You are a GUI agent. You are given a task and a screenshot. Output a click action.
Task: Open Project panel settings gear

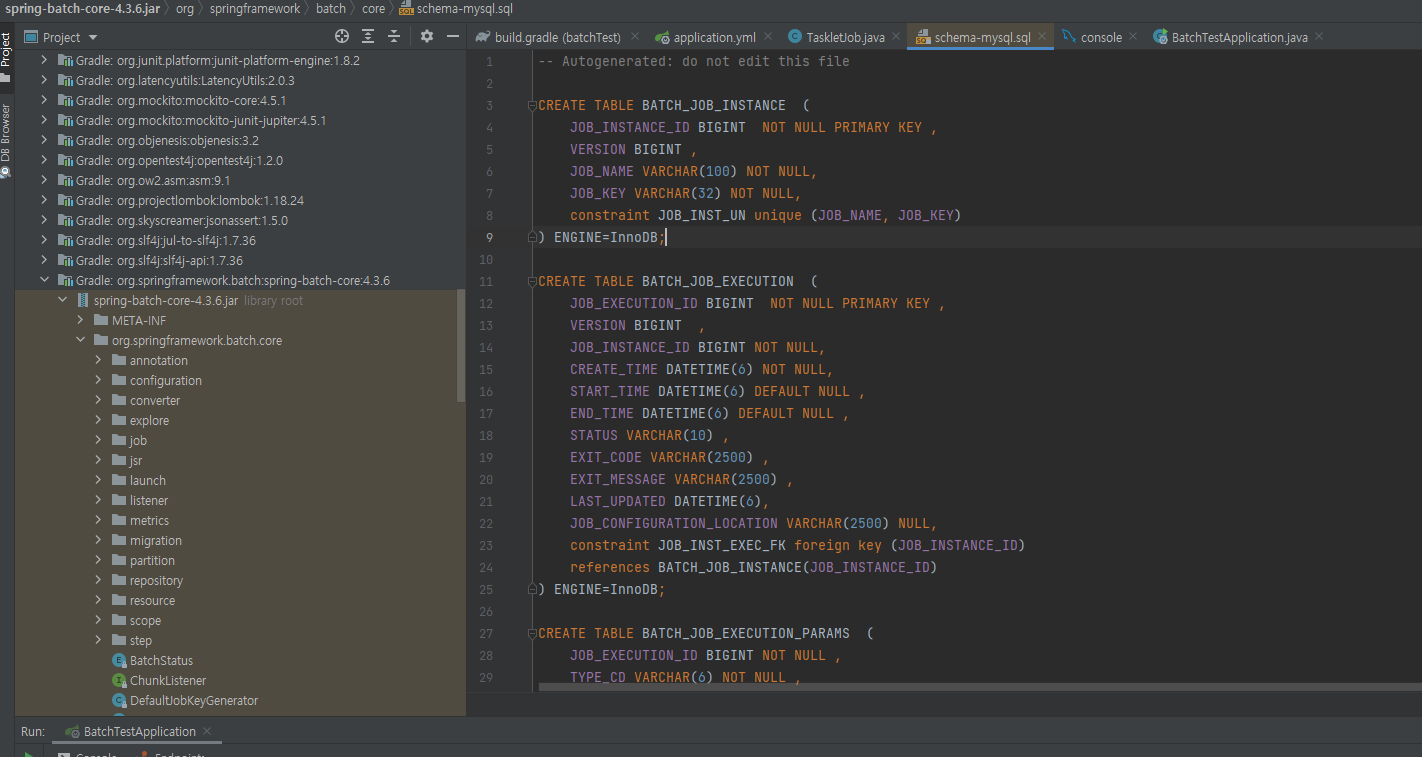(427, 37)
